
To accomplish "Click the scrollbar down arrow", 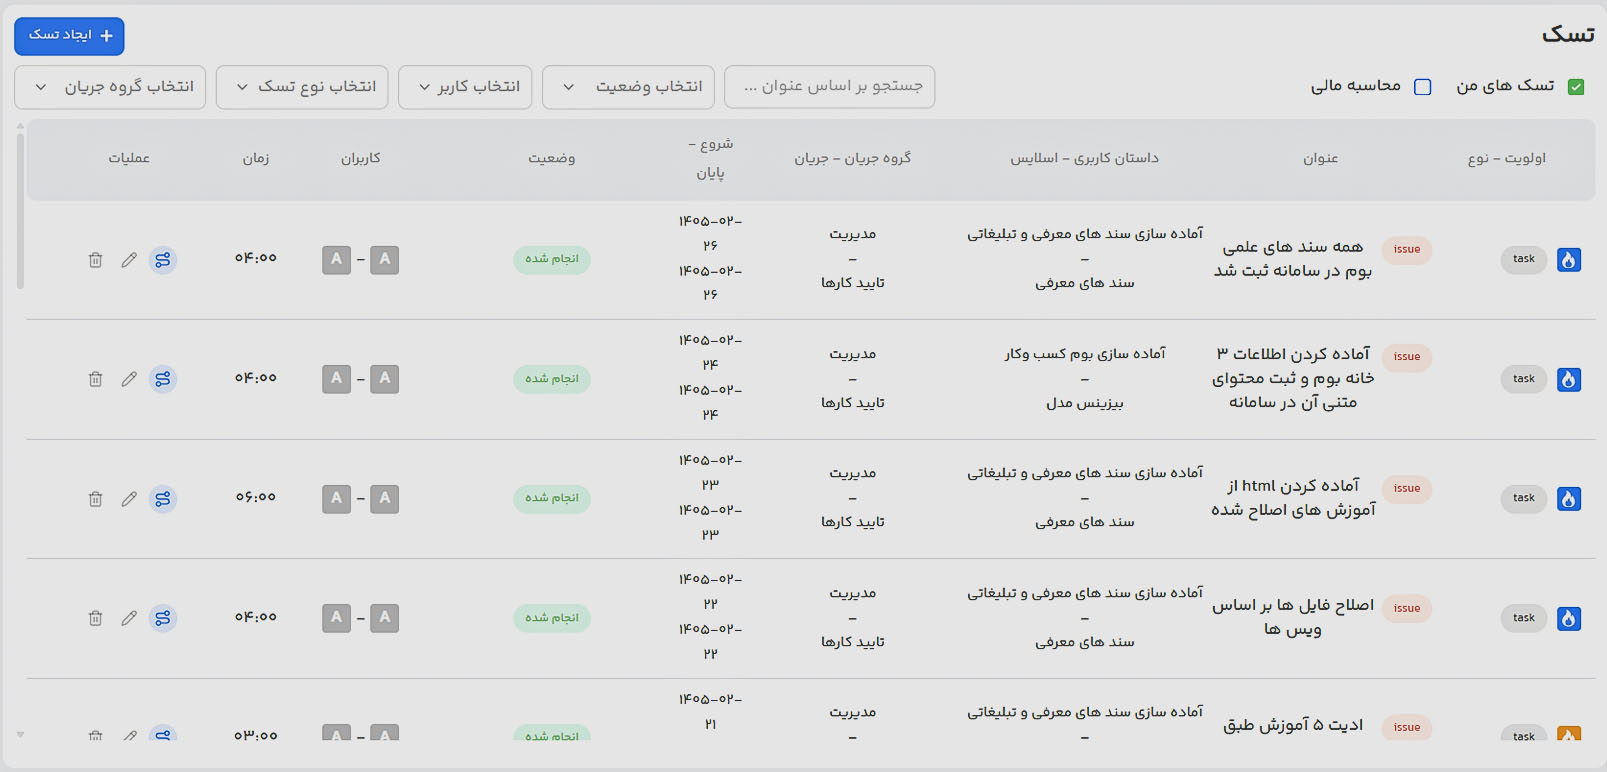I will [x=20, y=735].
